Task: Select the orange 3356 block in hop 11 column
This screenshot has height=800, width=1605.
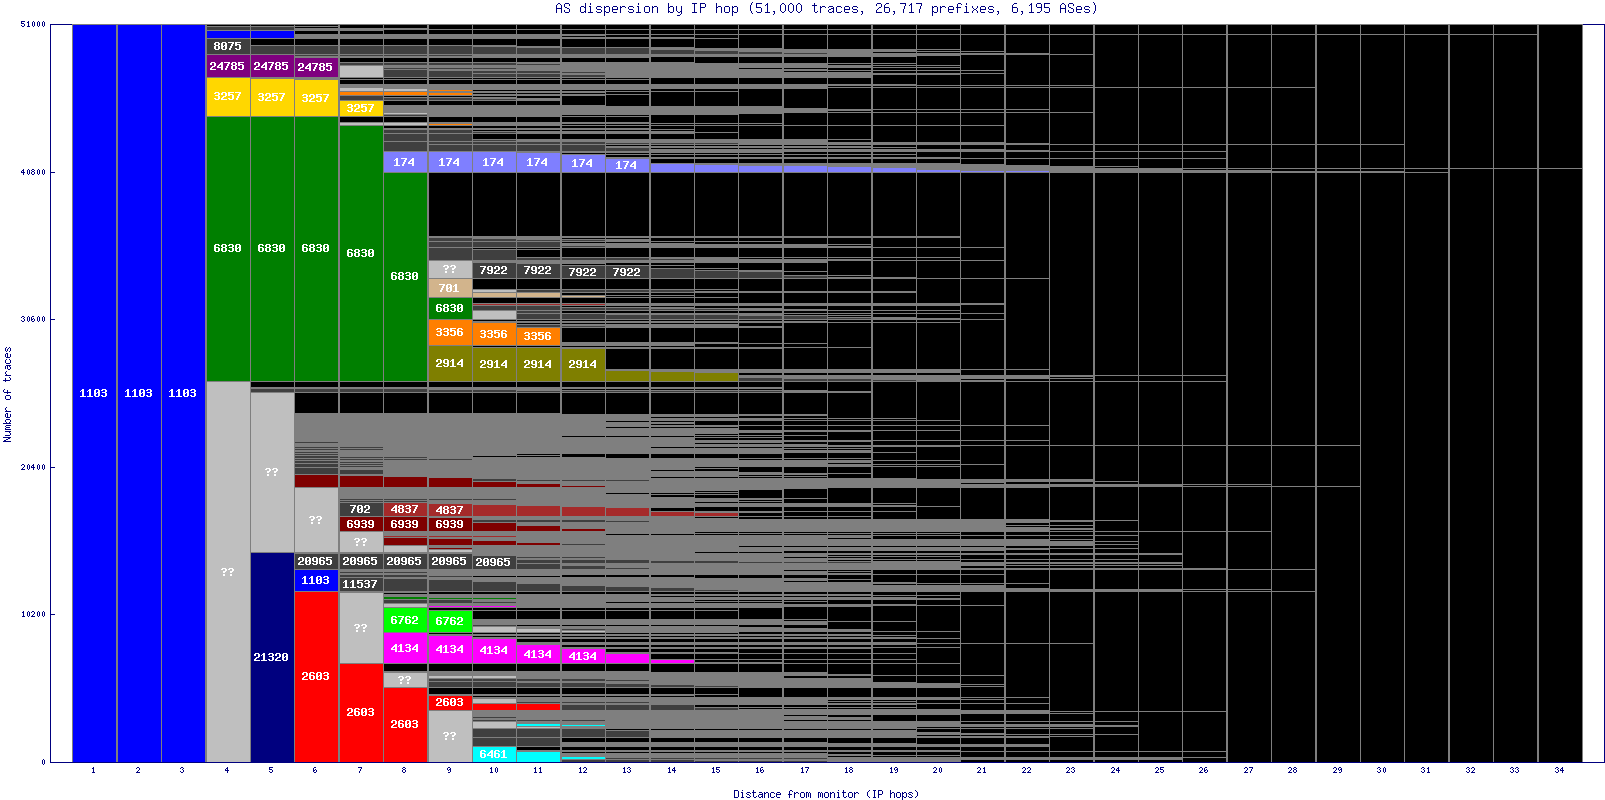Action: 537,336
